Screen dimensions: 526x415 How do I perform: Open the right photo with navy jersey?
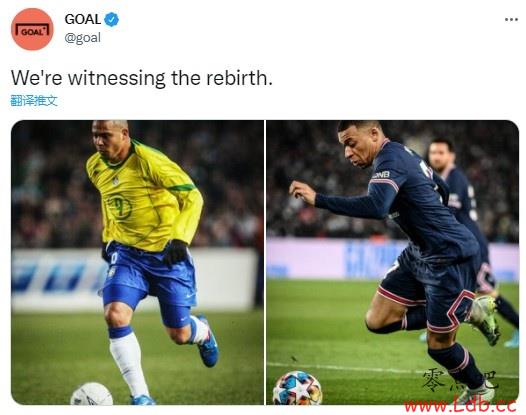(392, 262)
